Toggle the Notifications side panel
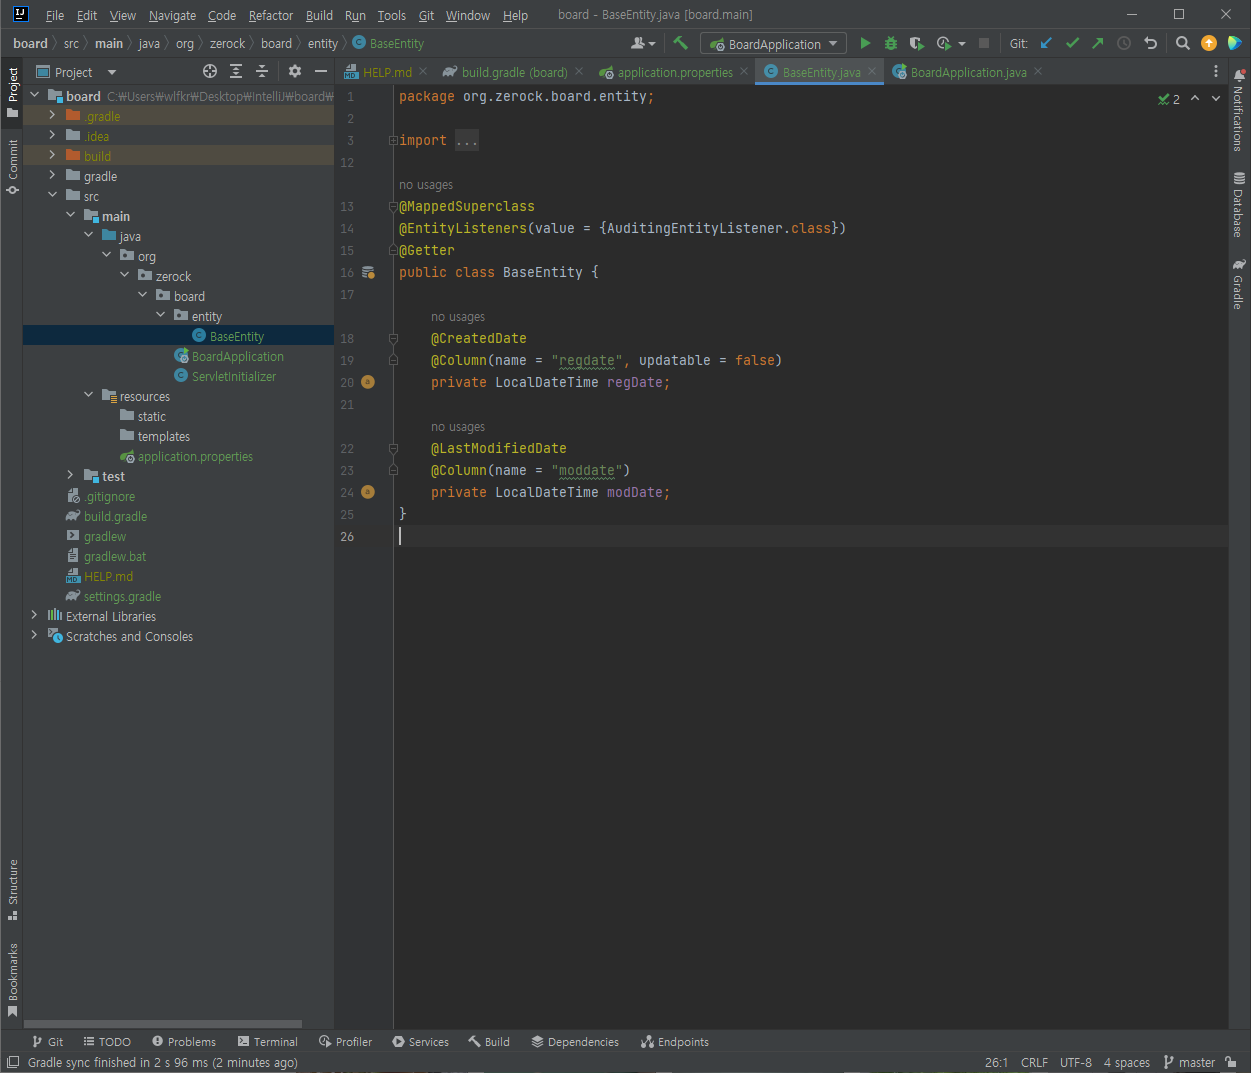 click(1239, 110)
